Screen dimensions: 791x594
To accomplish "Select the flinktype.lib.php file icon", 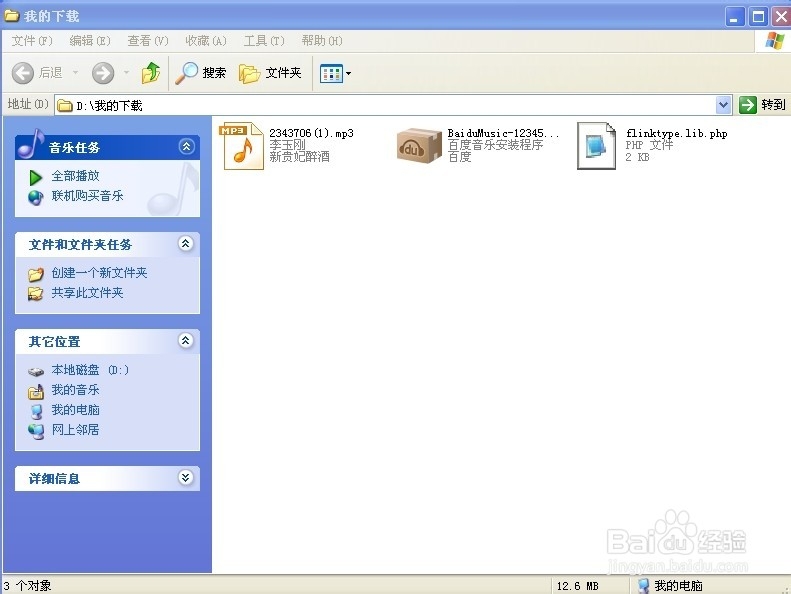I will pos(596,146).
